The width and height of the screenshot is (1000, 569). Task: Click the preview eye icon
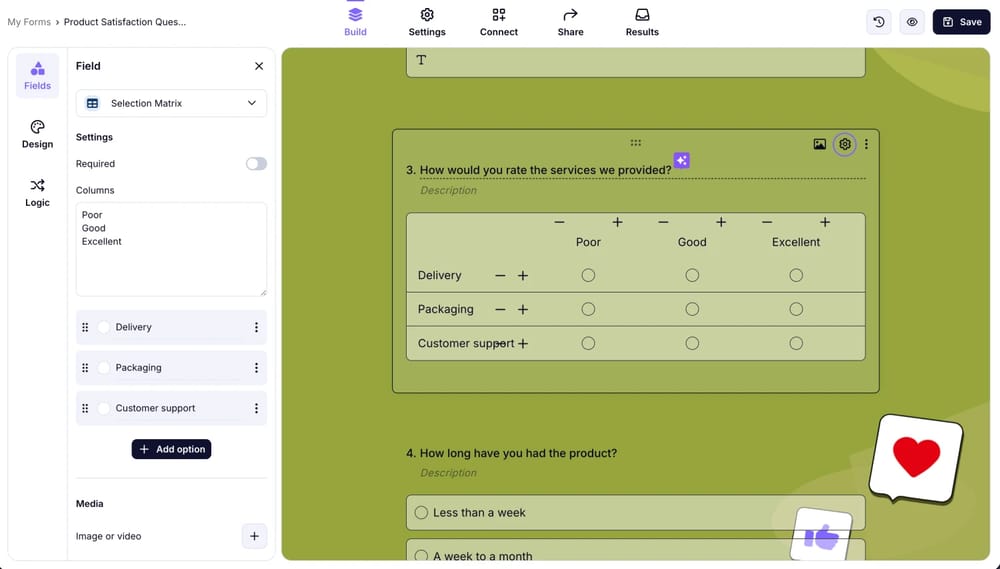click(x=912, y=22)
